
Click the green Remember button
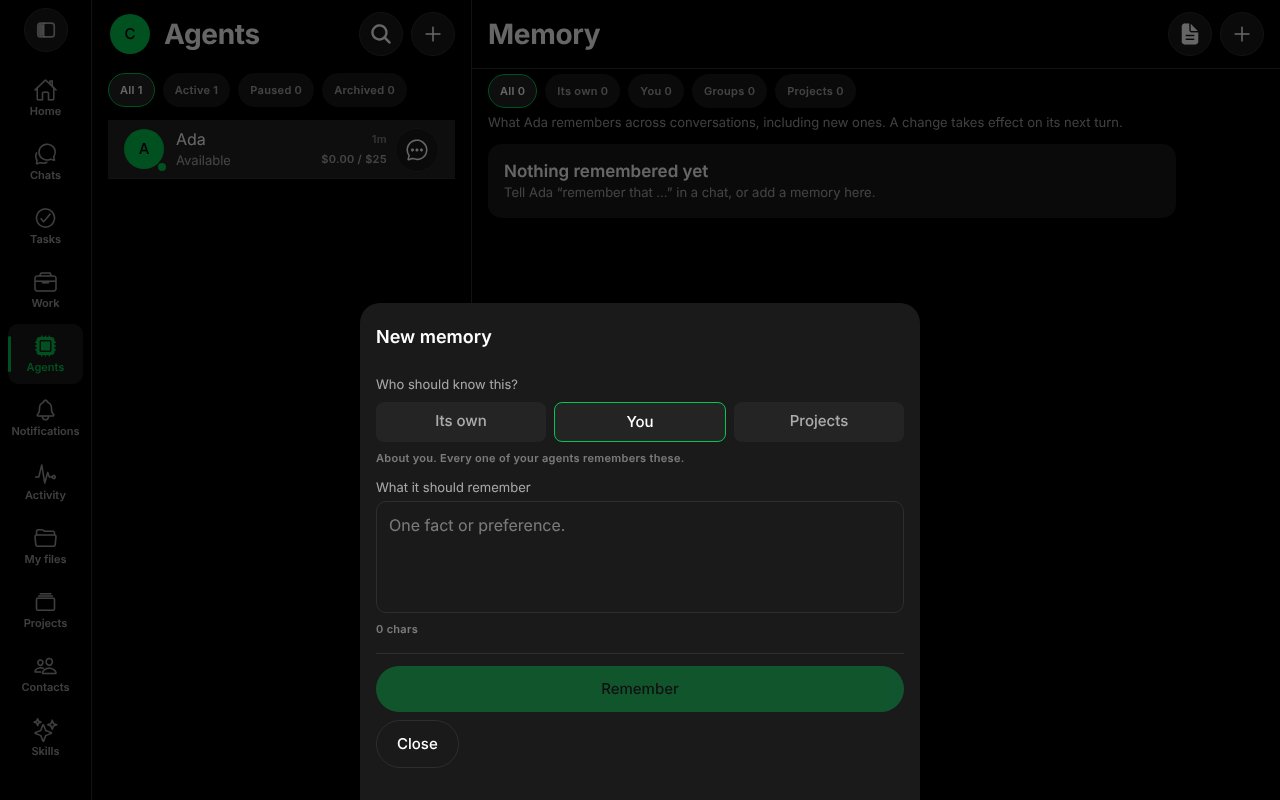640,689
